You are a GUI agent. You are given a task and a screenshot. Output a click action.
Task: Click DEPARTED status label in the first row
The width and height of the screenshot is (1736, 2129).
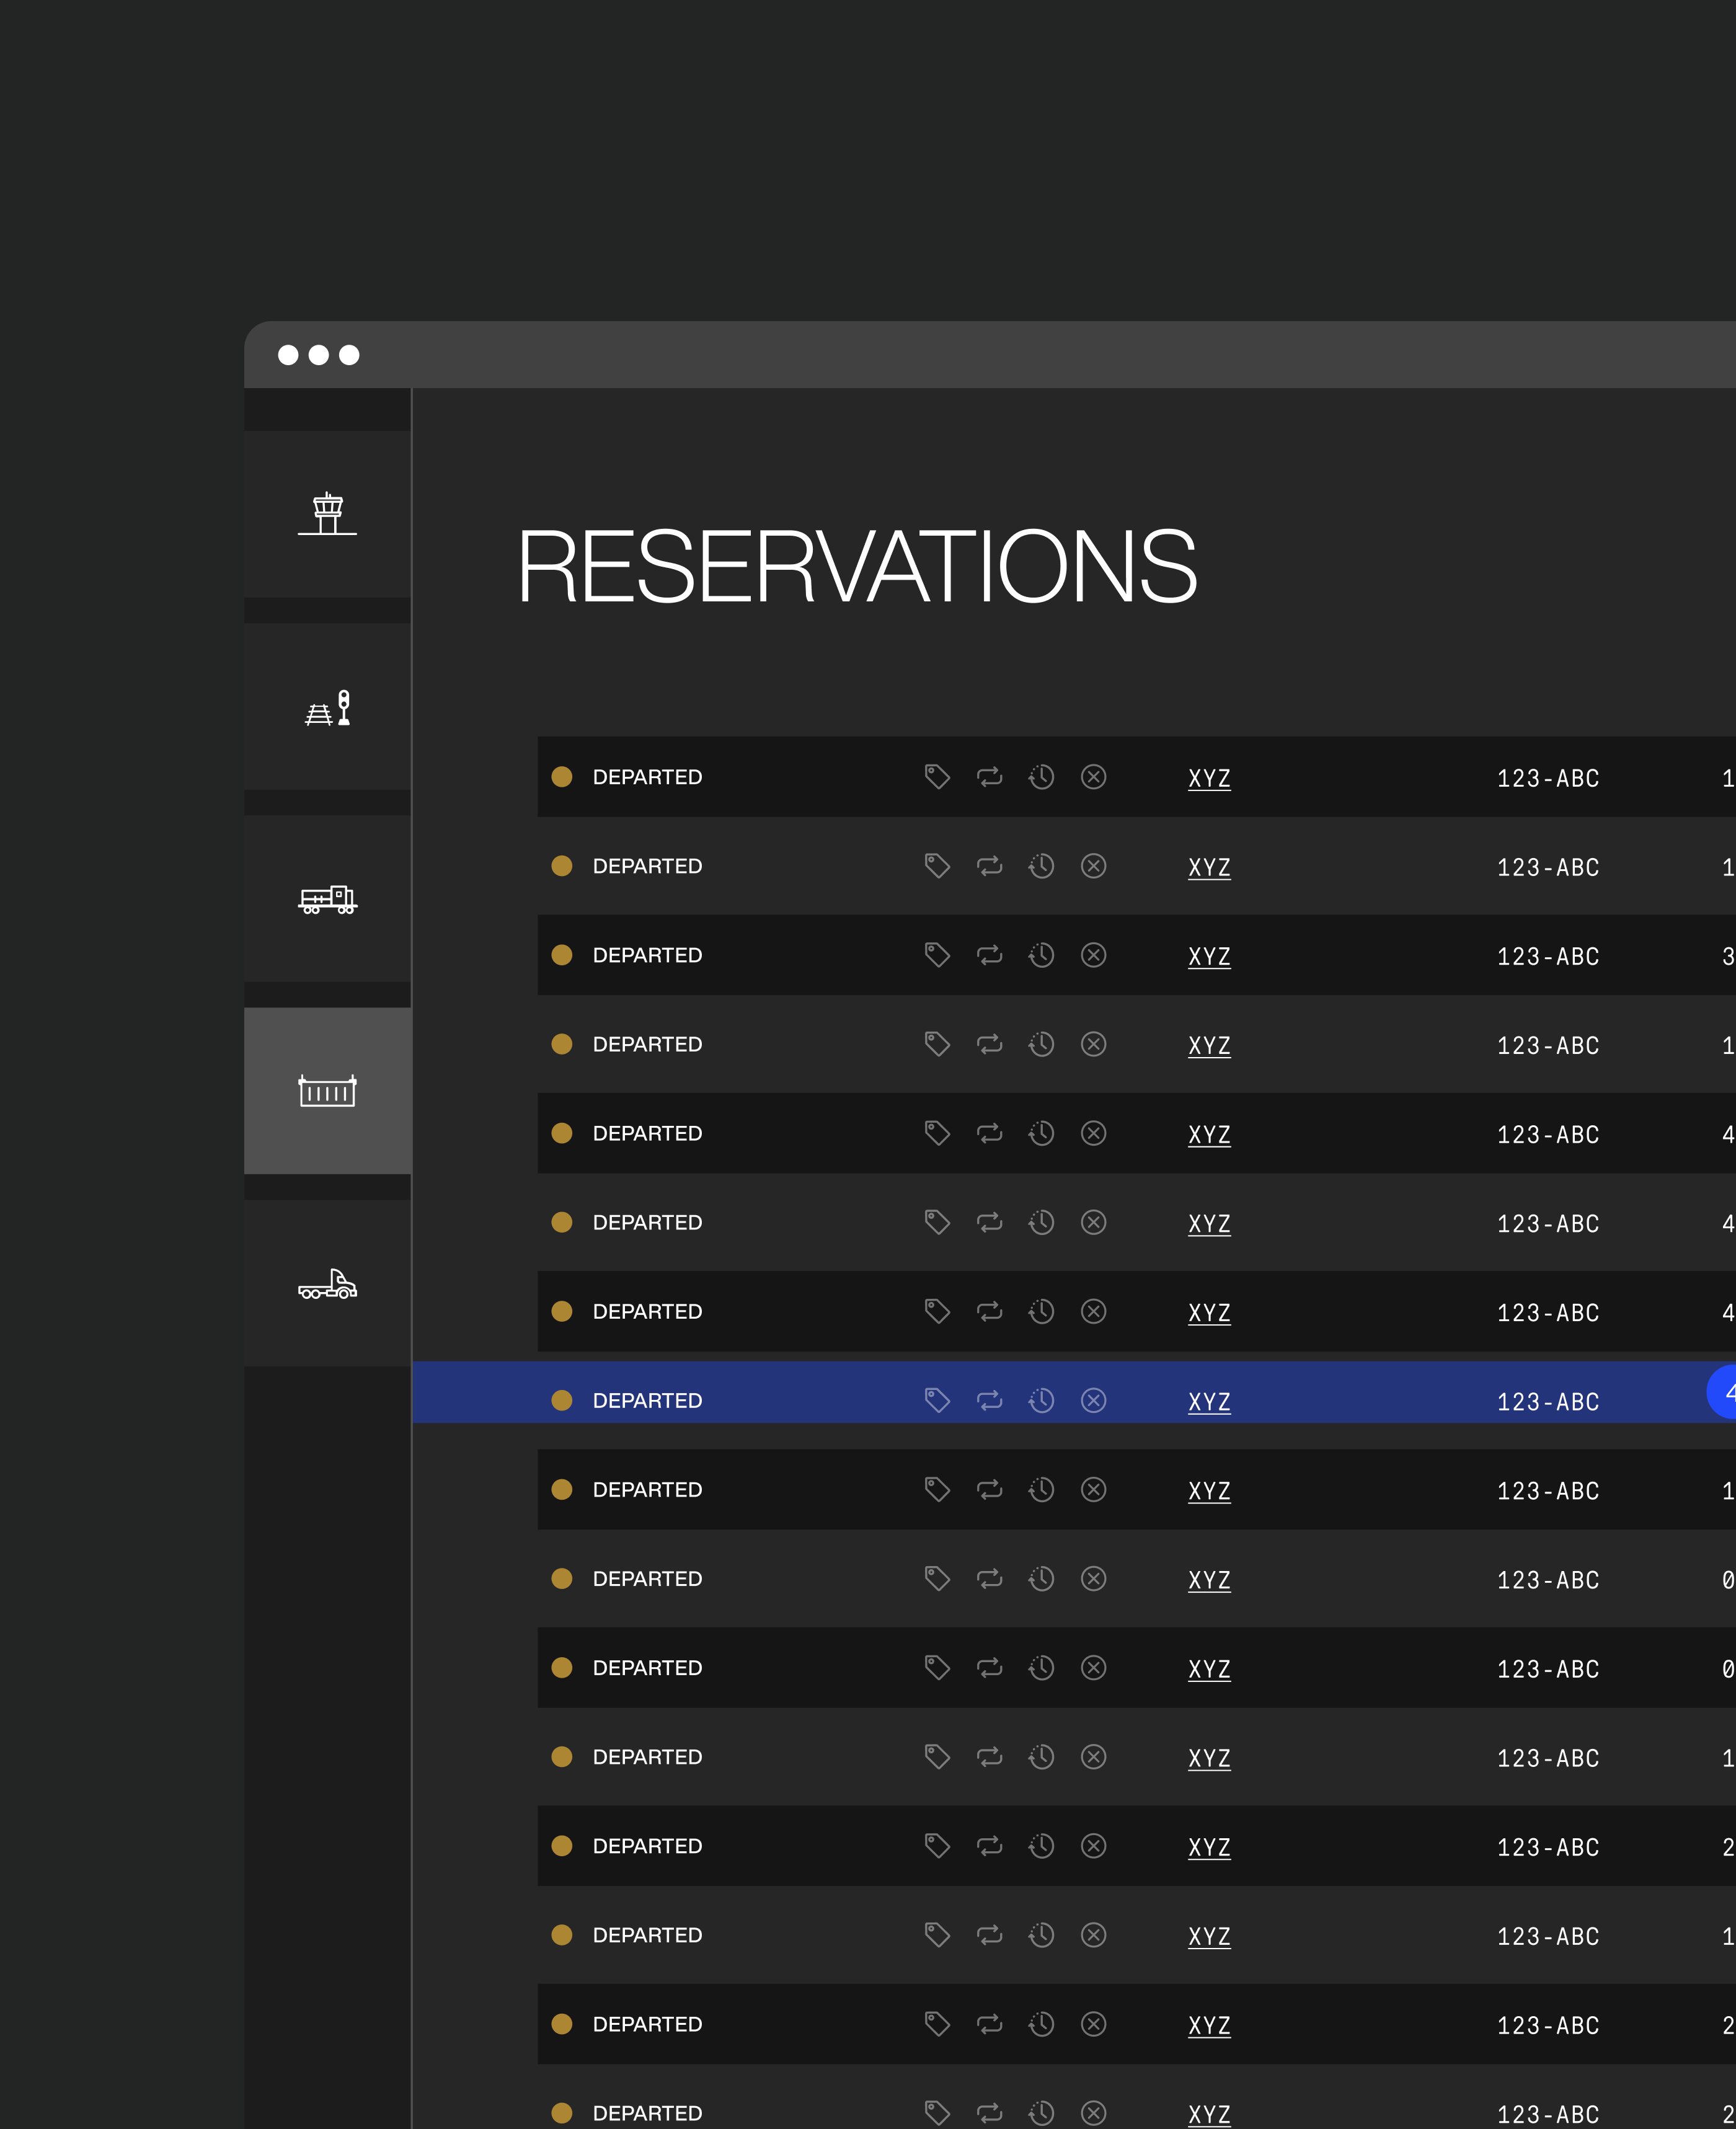tap(647, 777)
